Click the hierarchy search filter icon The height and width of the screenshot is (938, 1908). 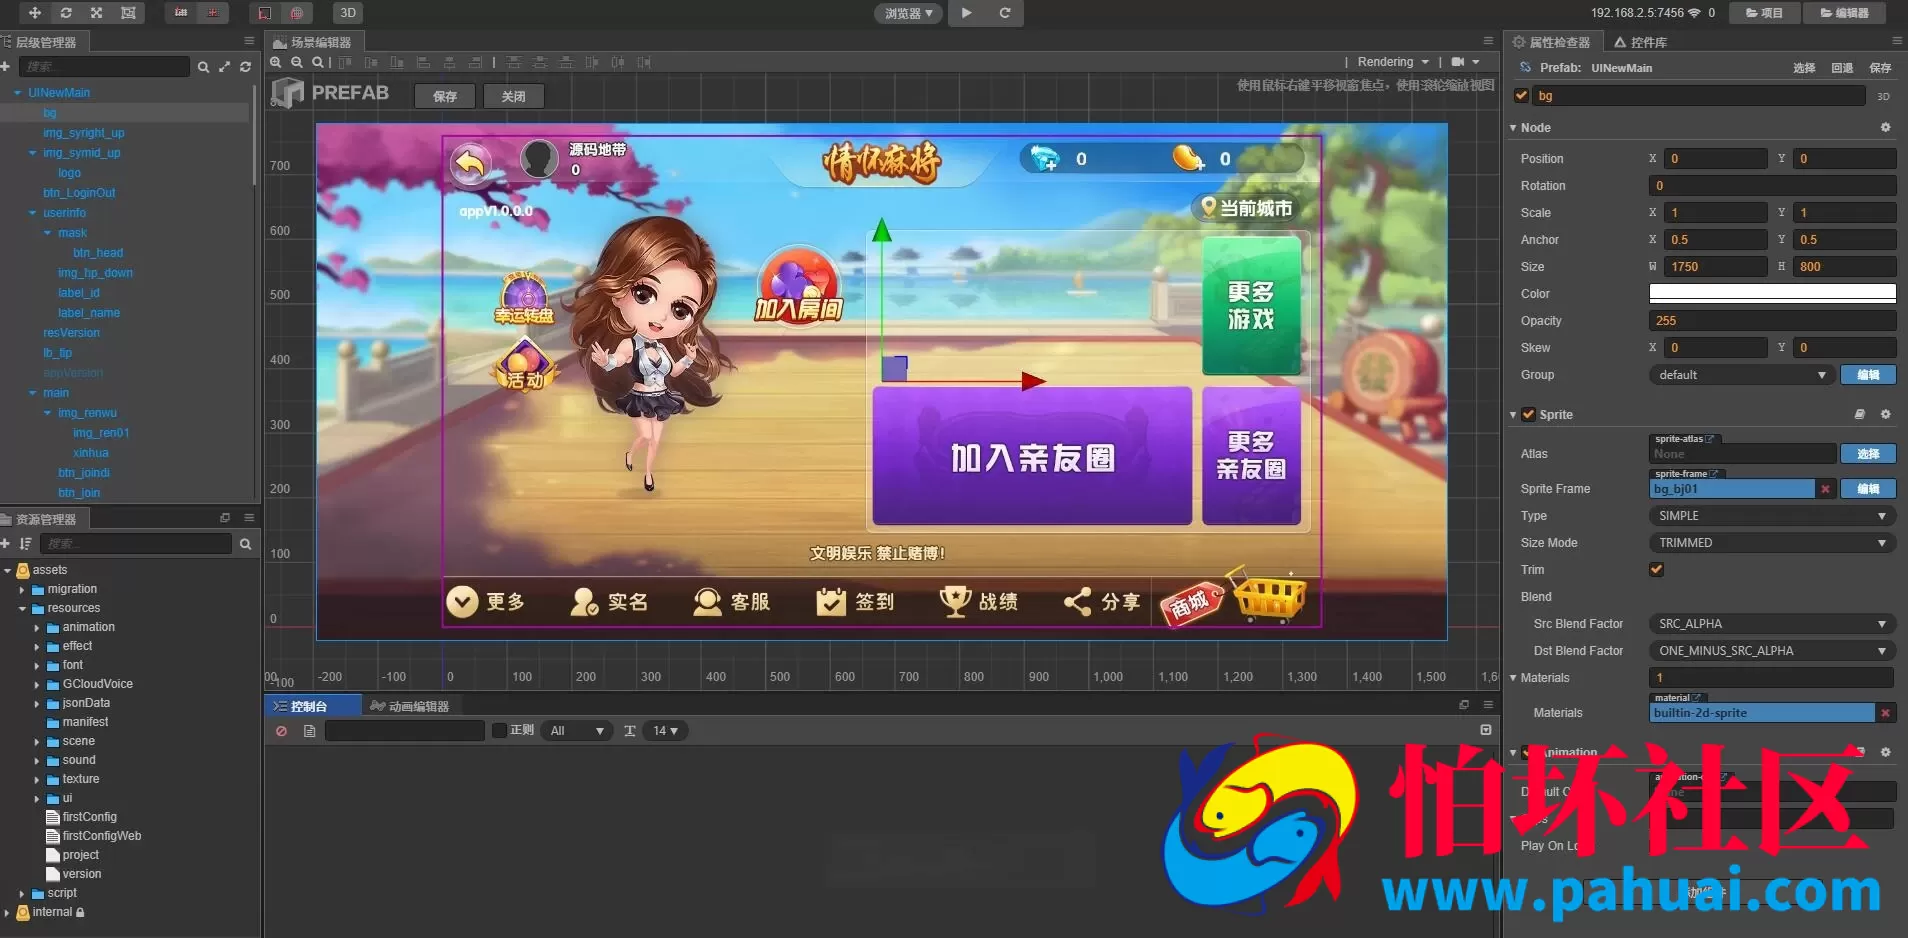click(x=203, y=67)
